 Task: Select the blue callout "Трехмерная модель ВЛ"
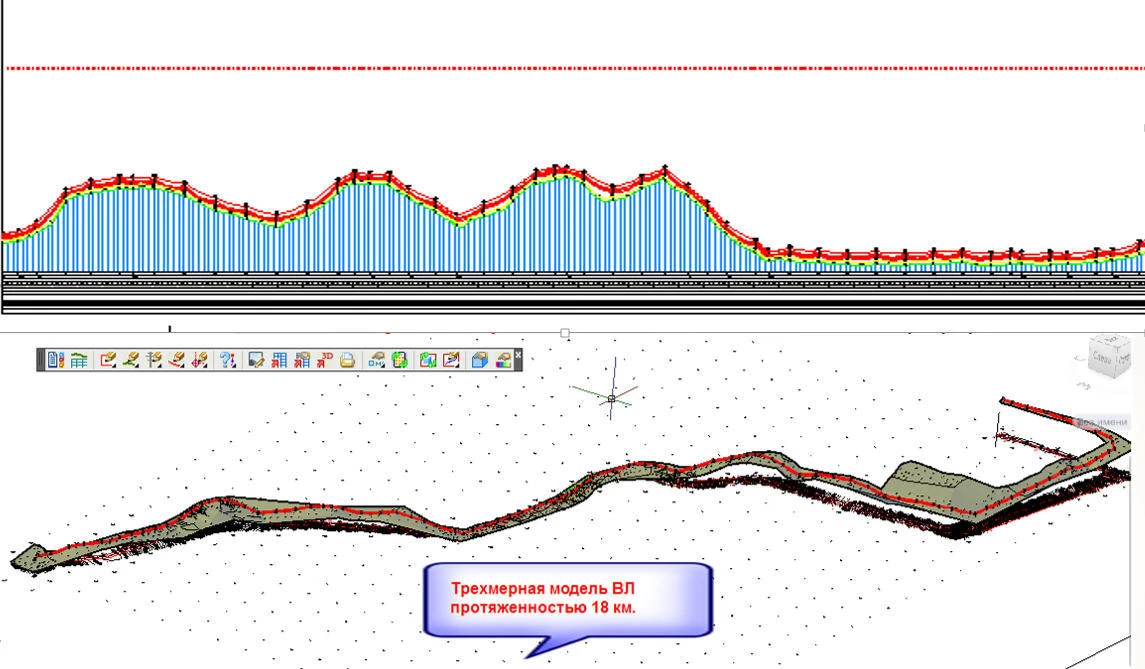568,599
